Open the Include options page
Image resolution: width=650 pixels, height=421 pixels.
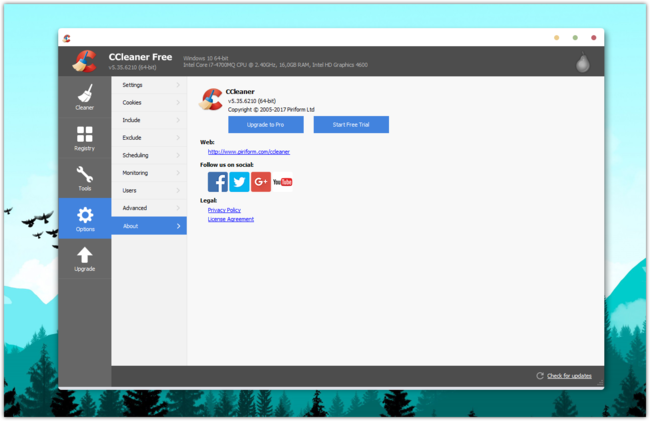[149, 120]
